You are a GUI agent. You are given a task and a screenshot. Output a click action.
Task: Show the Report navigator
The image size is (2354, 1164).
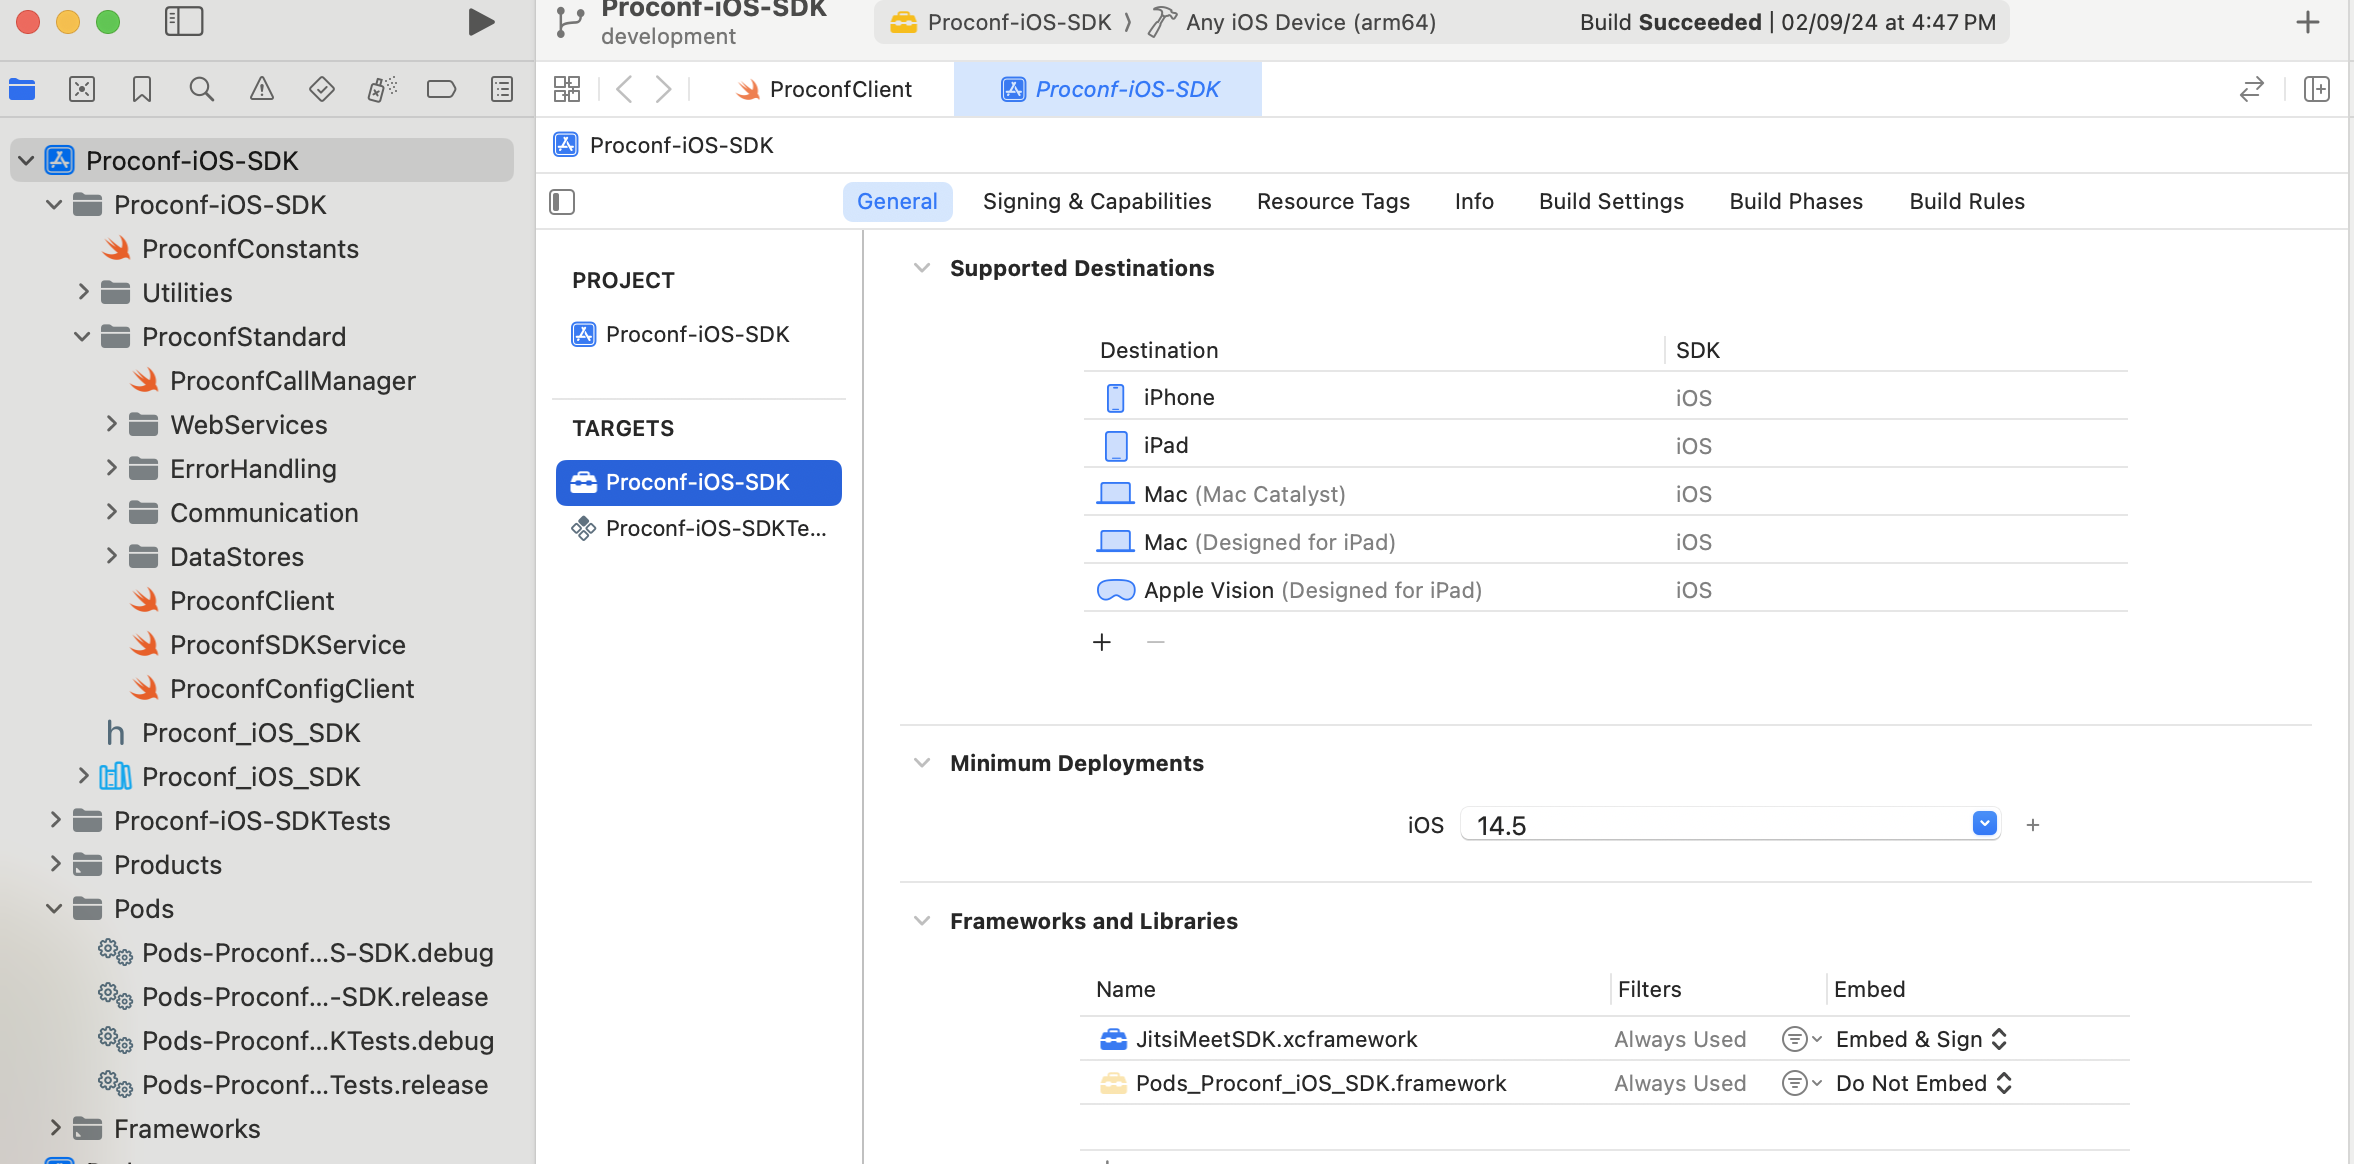pyautogui.click(x=501, y=89)
